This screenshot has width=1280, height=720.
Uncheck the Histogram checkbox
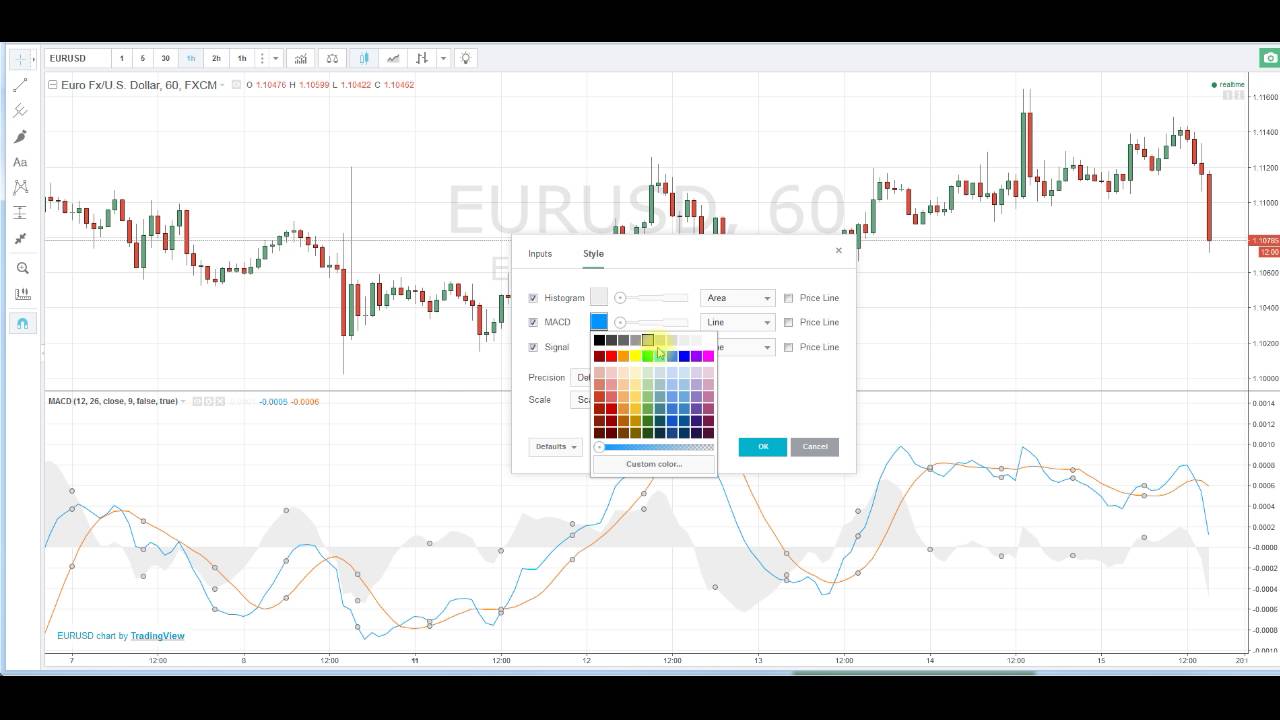[533, 298]
